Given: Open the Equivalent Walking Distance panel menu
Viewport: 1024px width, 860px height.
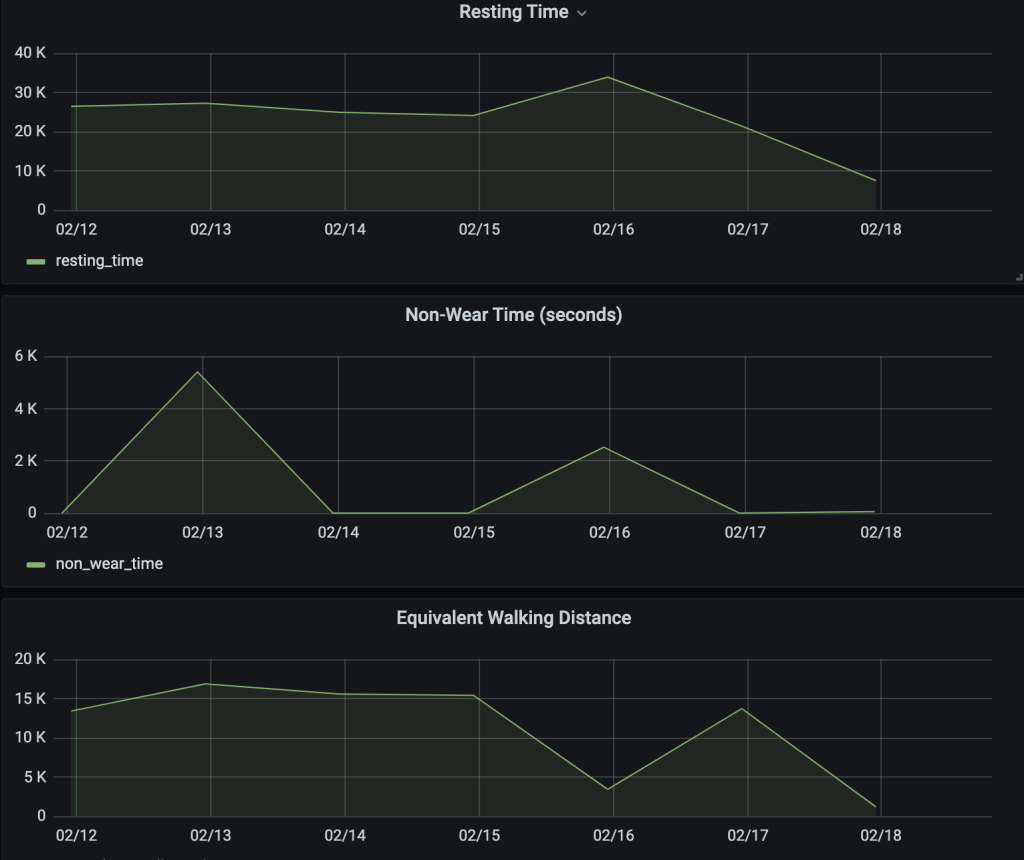Looking at the screenshot, I should tap(513, 618).
